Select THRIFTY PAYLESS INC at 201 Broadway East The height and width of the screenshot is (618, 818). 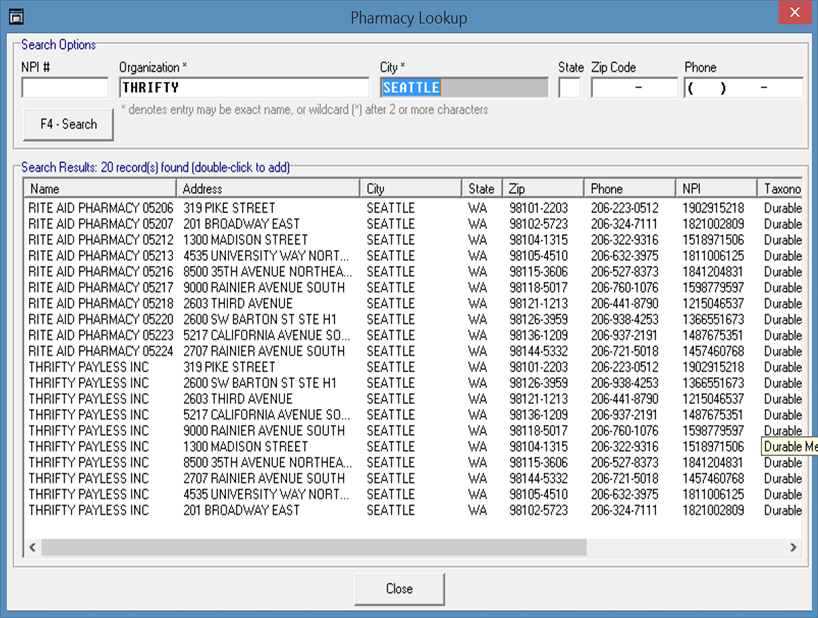point(89,510)
